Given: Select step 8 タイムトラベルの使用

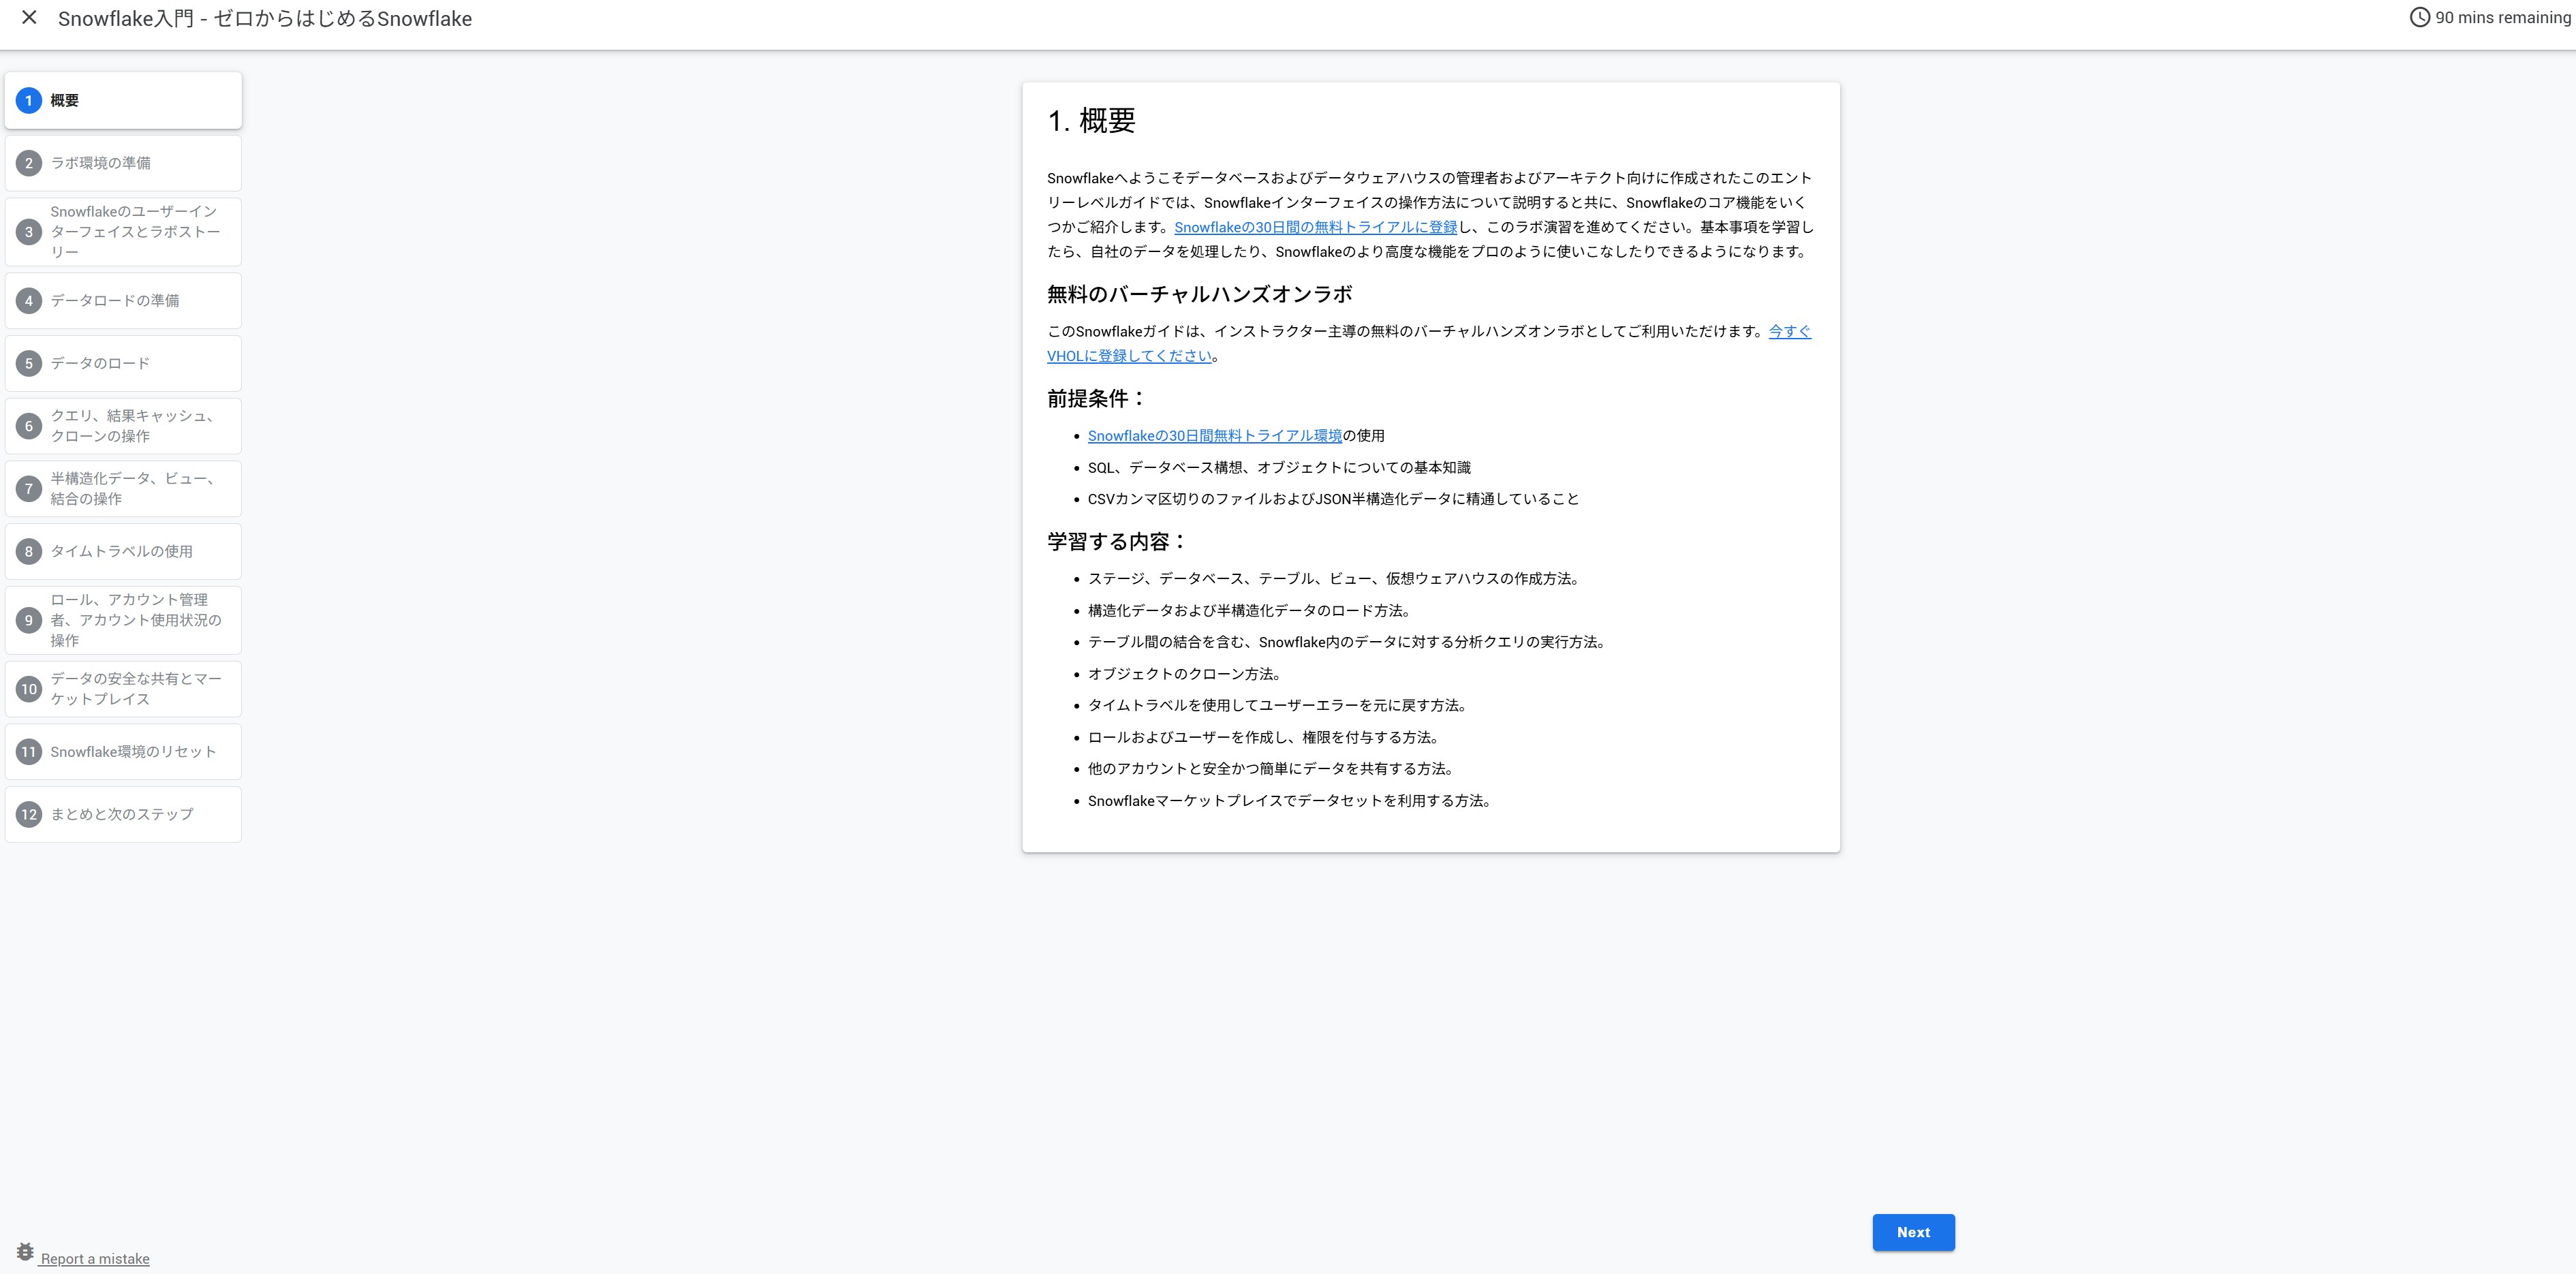Looking at the screenshot, I should (x=123, y=551).
